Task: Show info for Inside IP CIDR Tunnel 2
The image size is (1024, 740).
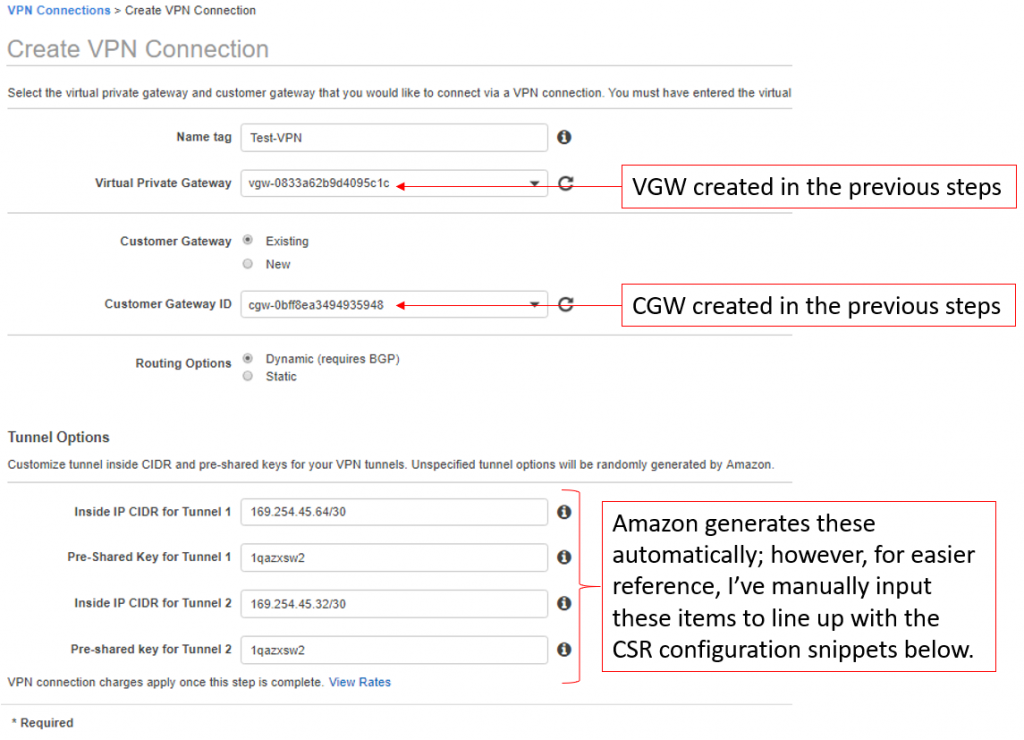Action: click(564, 603)
